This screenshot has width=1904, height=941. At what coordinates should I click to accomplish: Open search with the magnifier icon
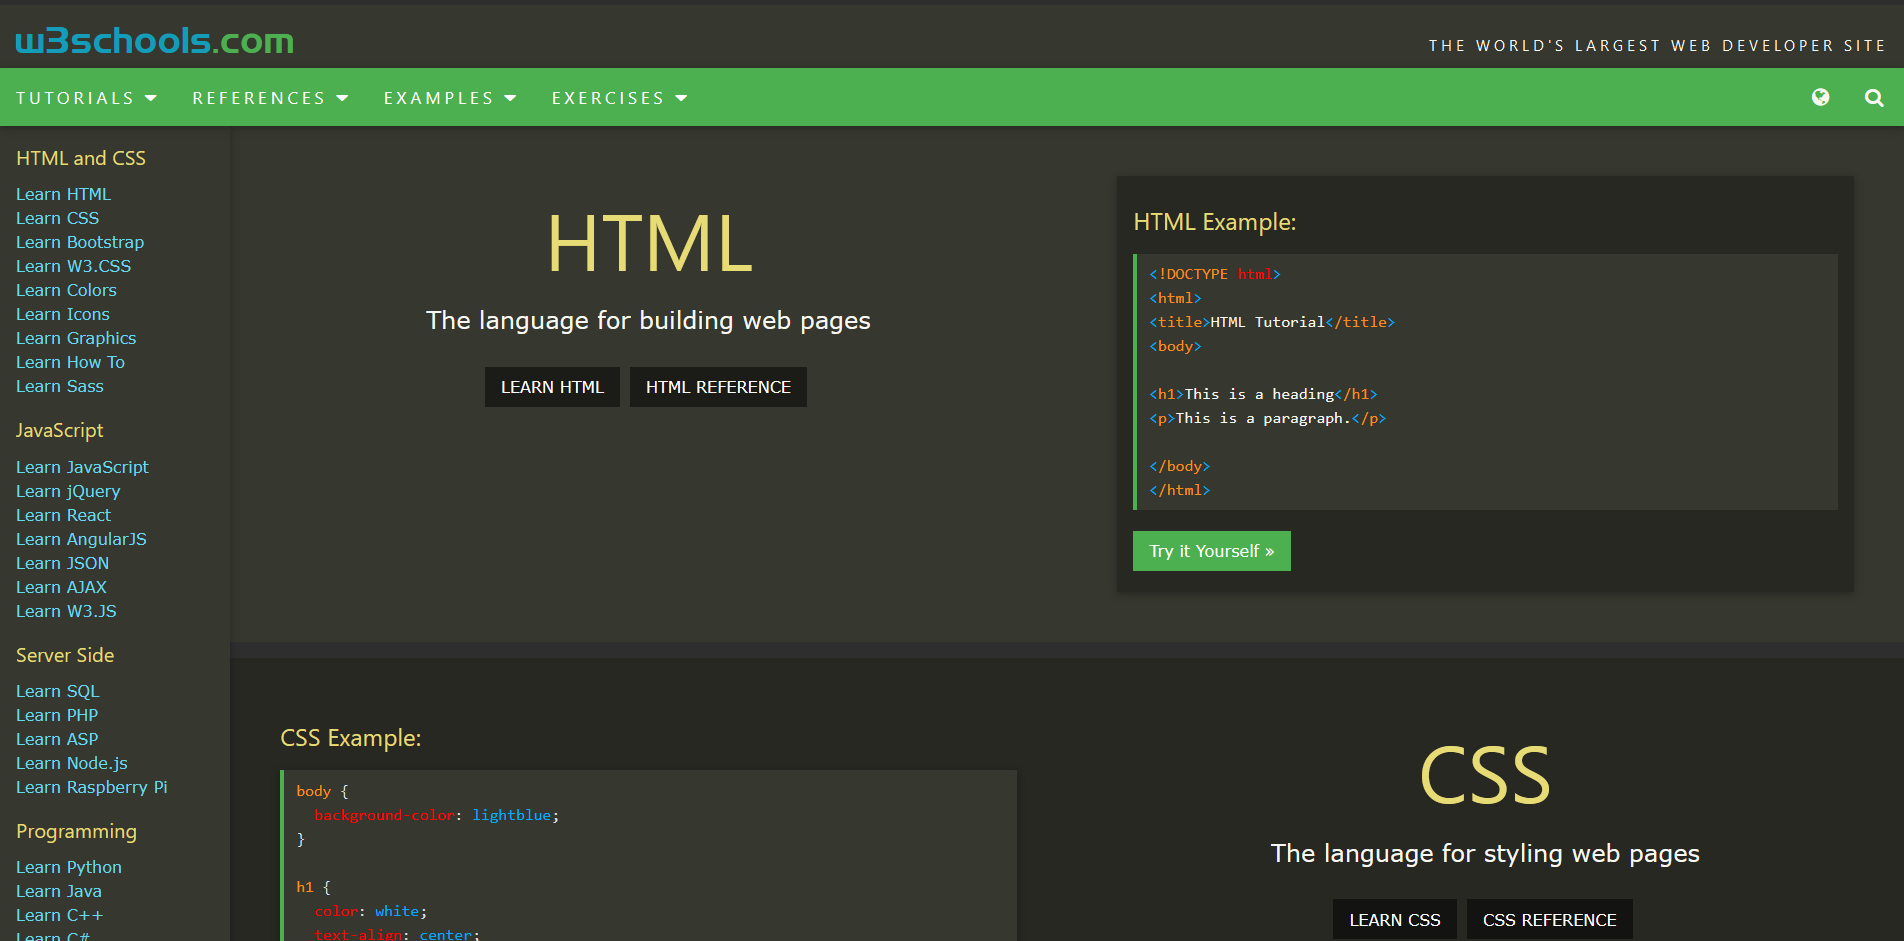1874,97
